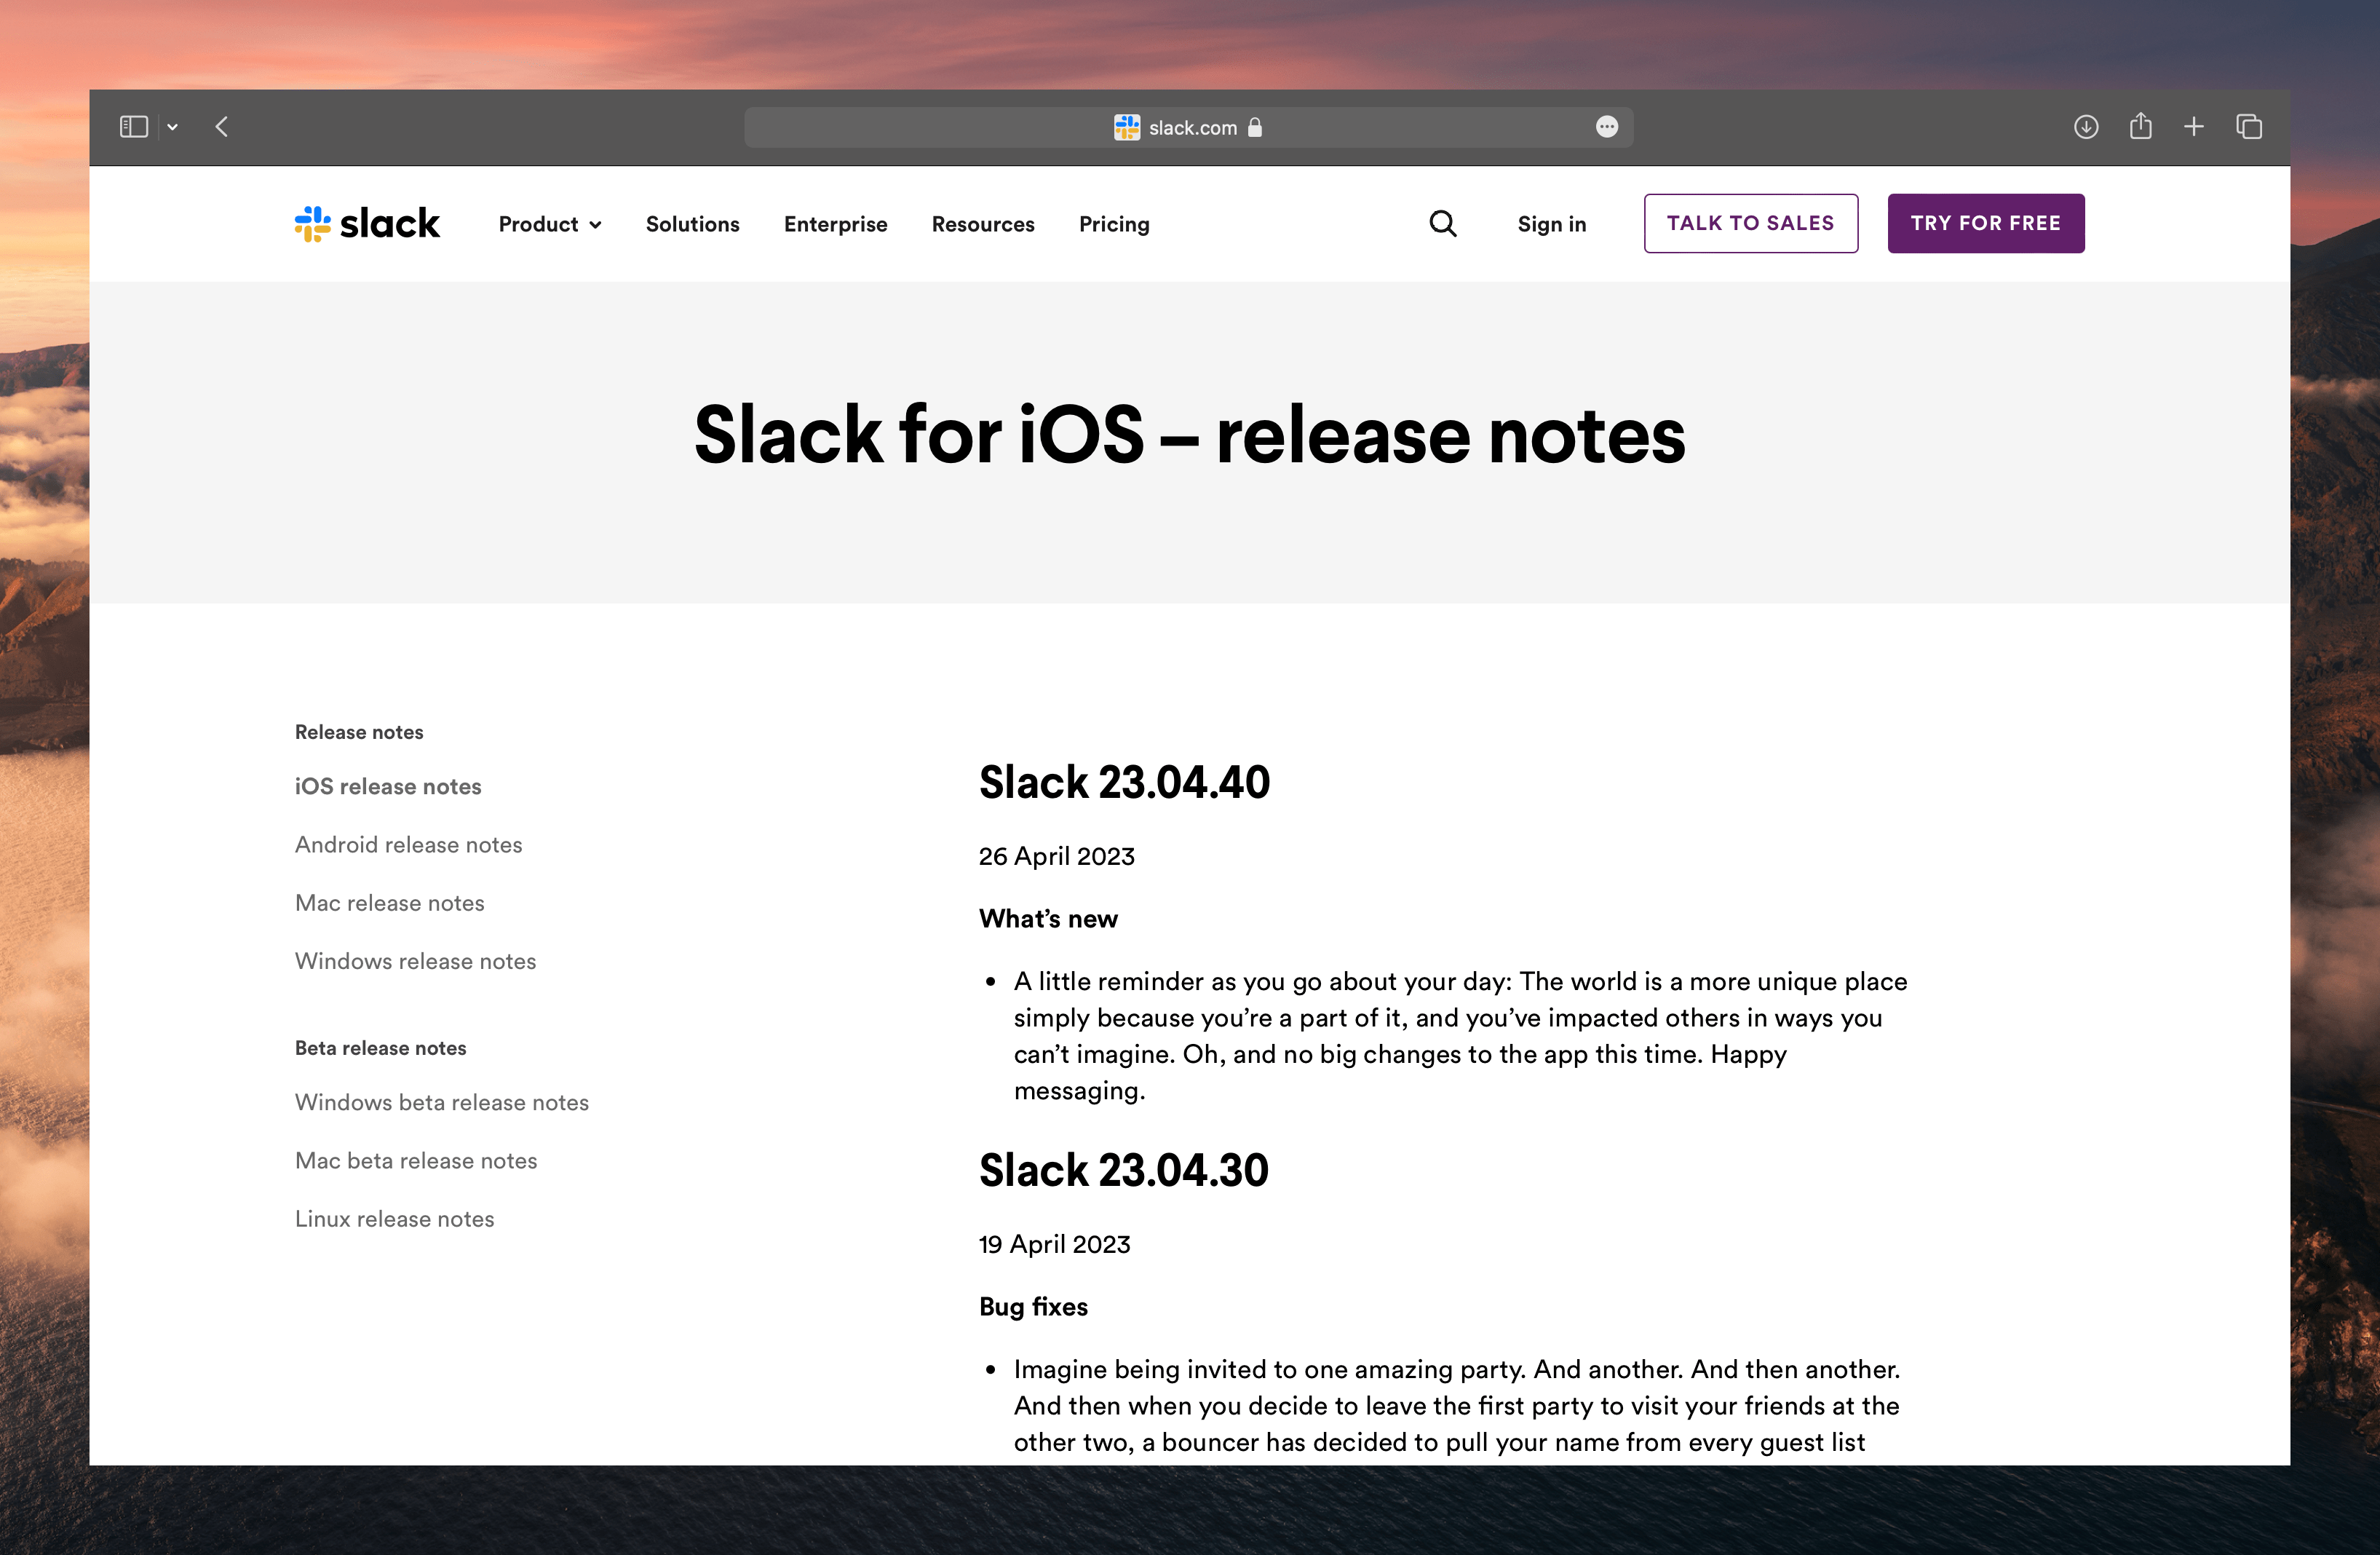
Task: Click the TALK TO SALES button
Action: (1750, 223)
